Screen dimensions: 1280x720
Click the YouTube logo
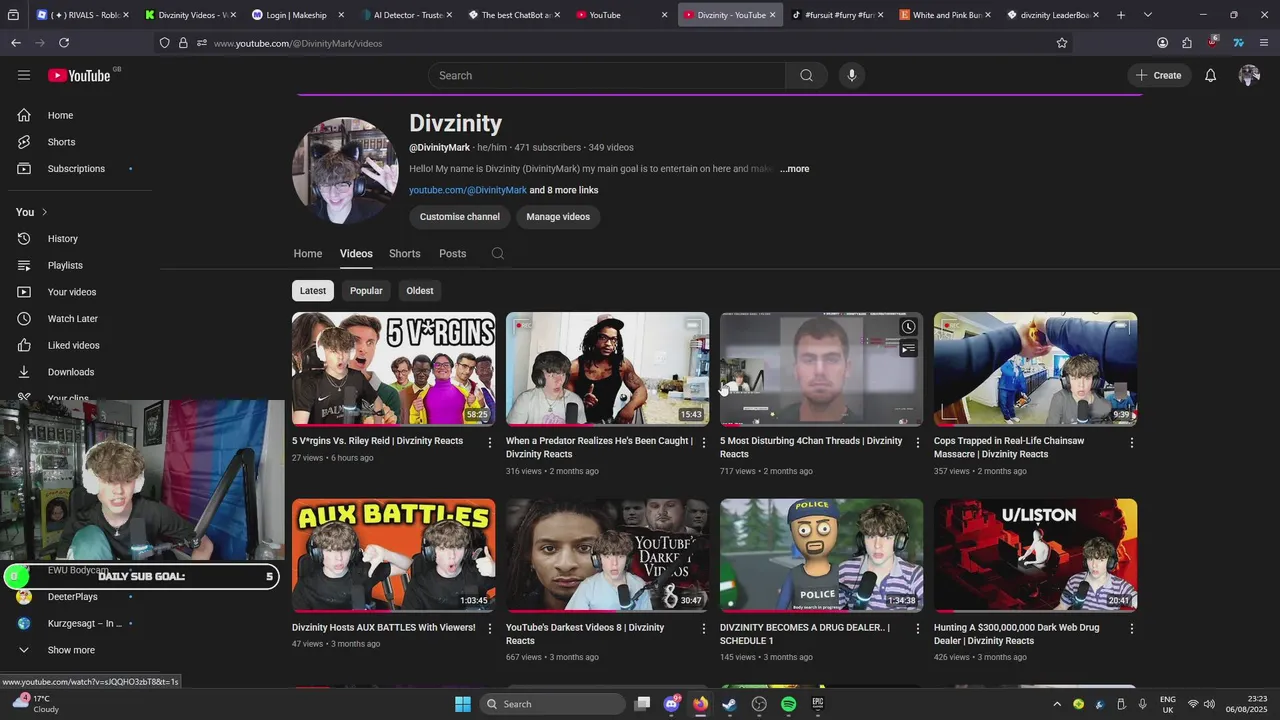(78, 75)
